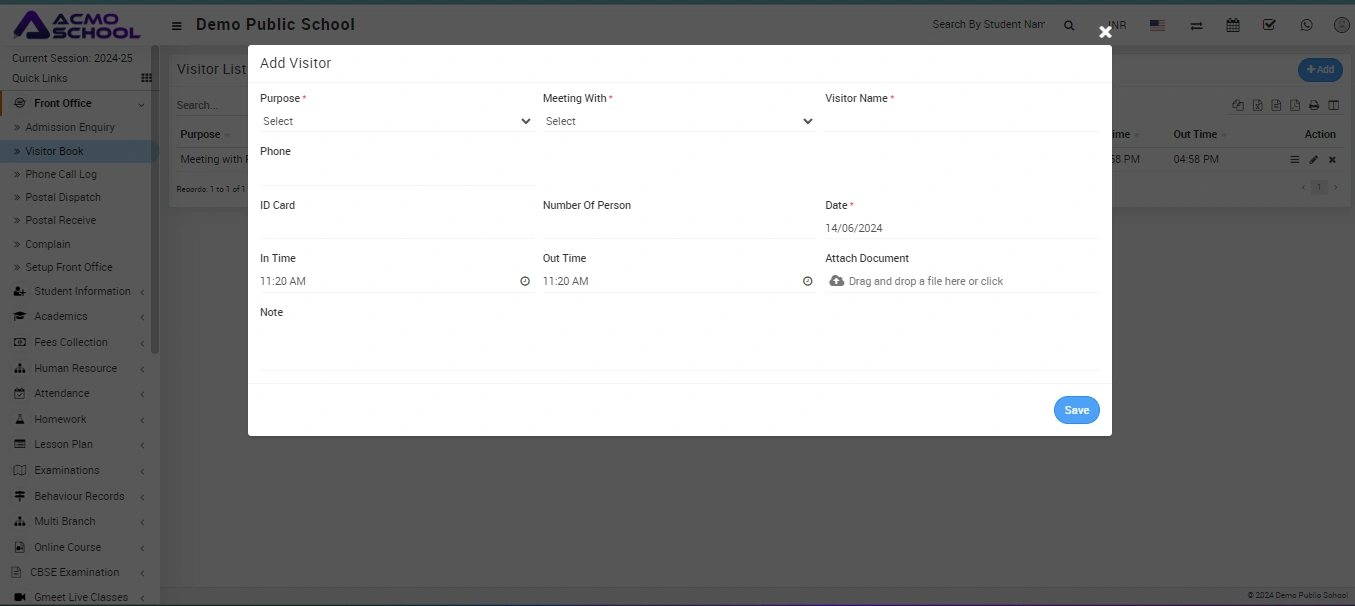Open the Meeting With dropdown
1355x606 pixels.
[678, 121]
